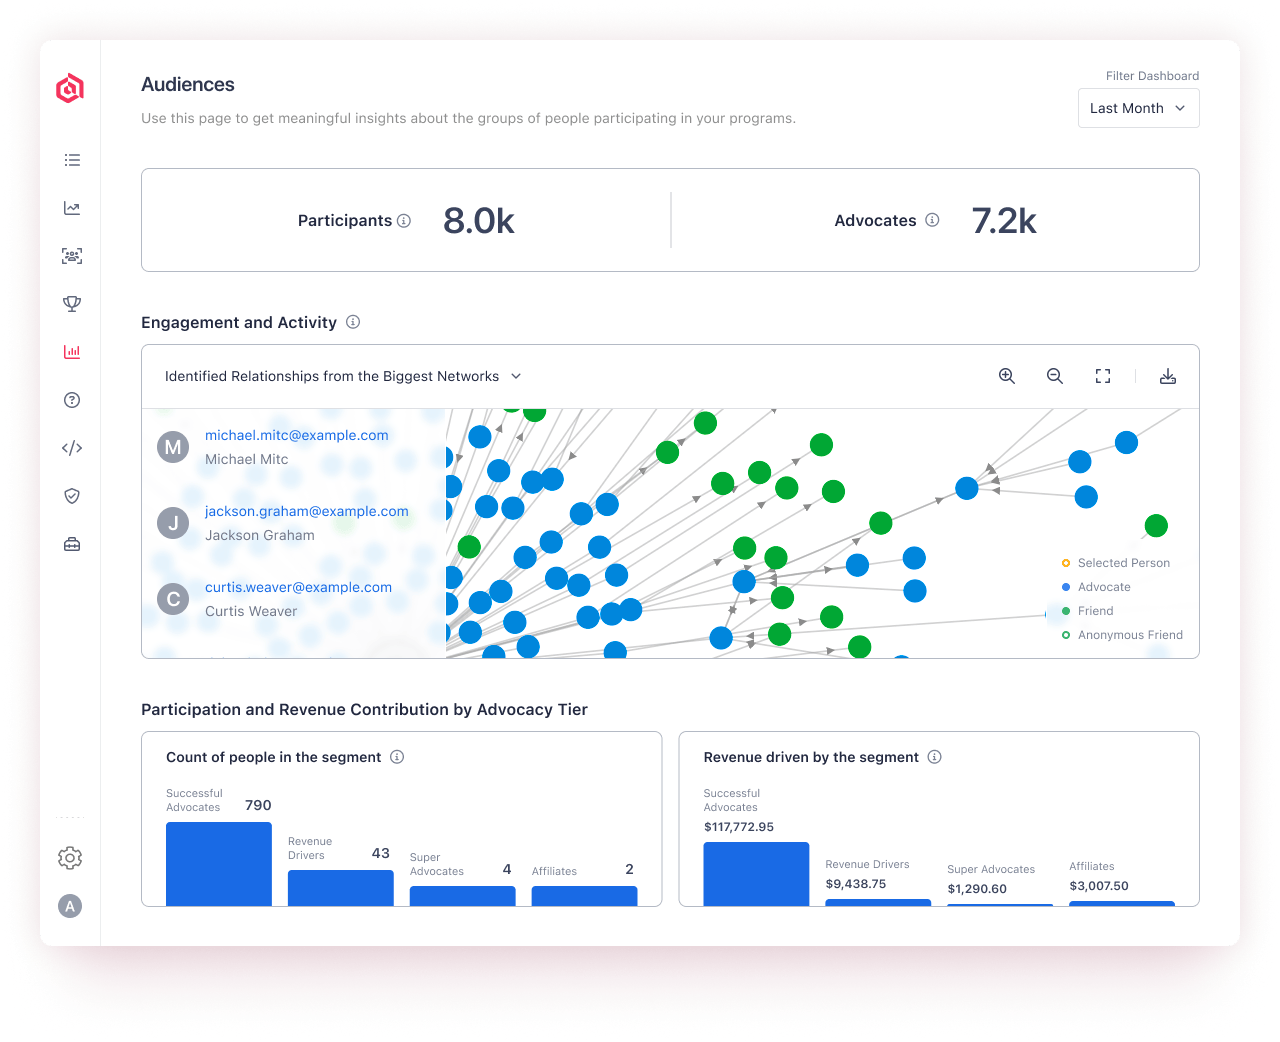Toggle the Anonymous Friend legend entry
Screen dimensions: 1280x1042
1129,635
